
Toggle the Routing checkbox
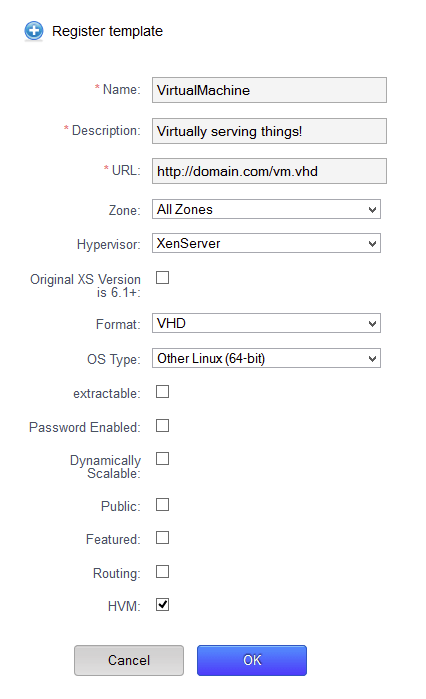(x=162, y=572)
